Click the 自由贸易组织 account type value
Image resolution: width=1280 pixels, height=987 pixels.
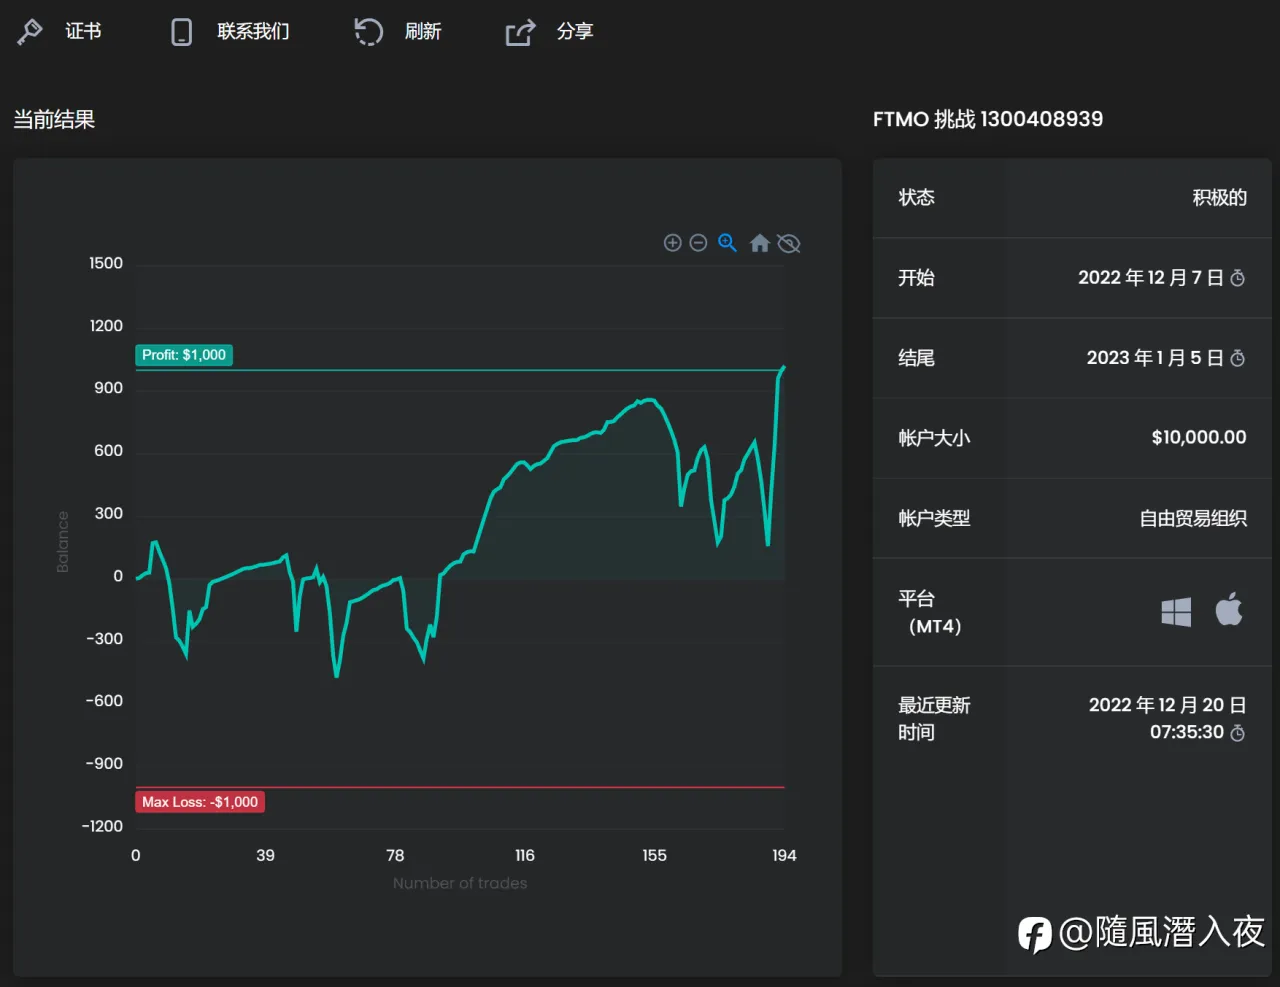(1193, 518)
